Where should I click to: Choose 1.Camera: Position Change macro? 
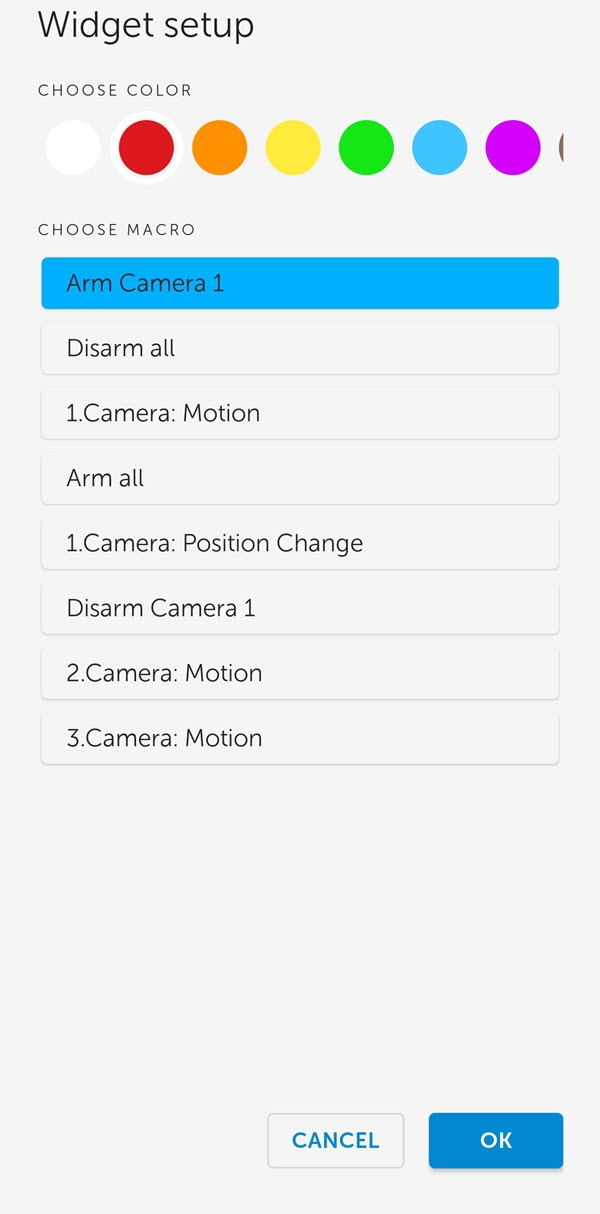300,543
